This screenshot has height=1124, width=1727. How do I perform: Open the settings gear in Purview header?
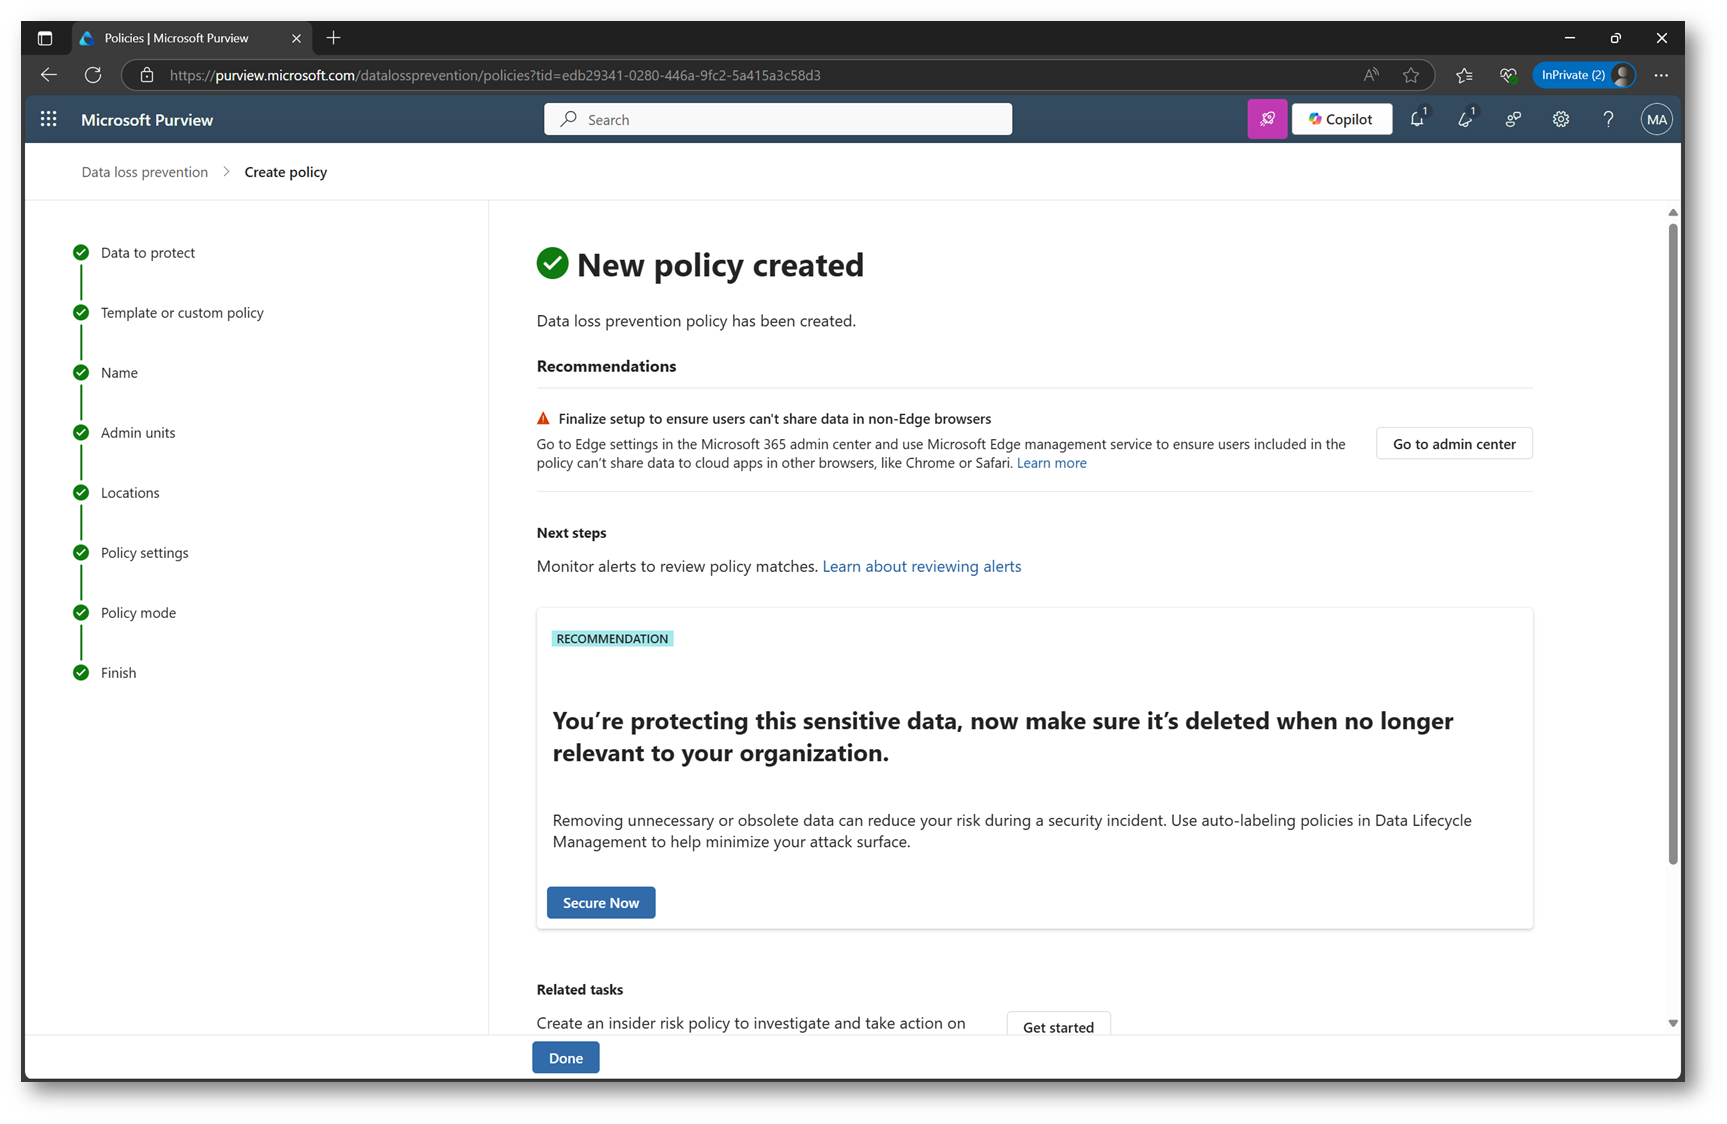tap(1561, 119)
